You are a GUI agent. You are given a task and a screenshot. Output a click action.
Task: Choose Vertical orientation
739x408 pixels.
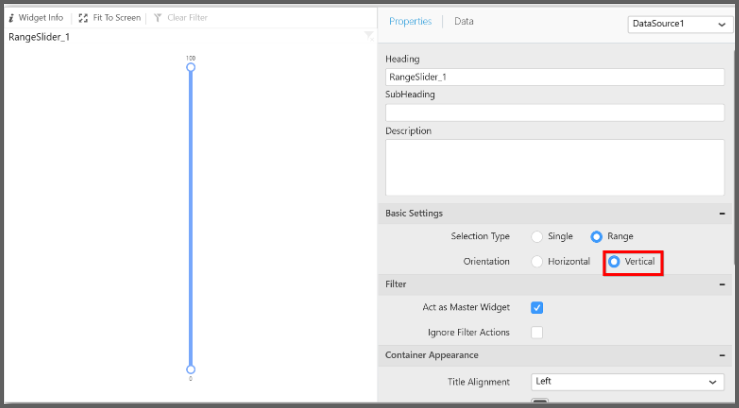(614, 261)
